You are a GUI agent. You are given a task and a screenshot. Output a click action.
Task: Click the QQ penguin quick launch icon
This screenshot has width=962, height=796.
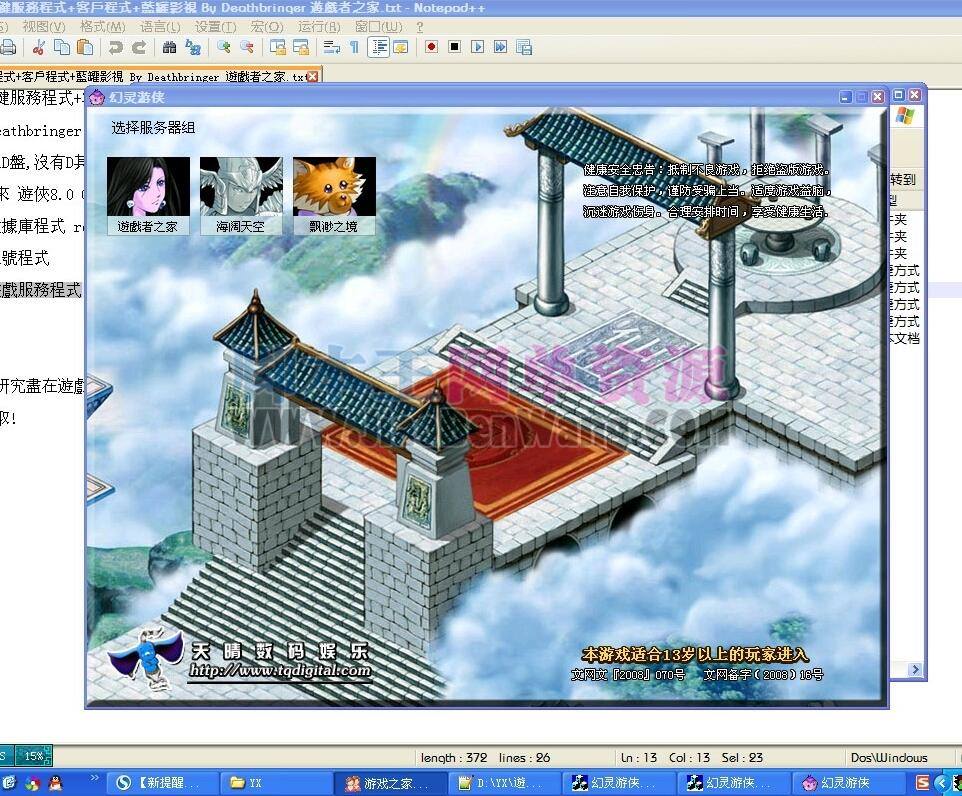click(x=56, y=782)
